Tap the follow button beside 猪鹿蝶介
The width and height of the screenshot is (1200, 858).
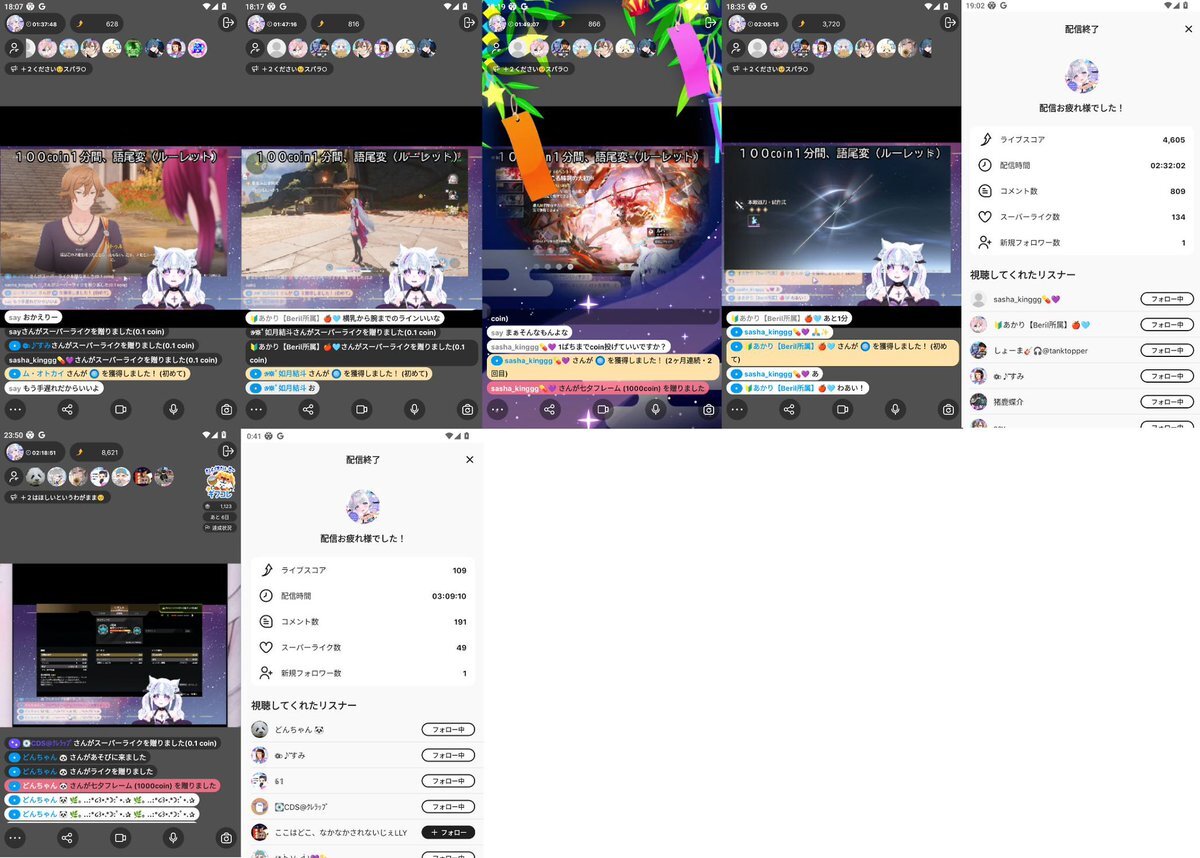[x=1167, y=402]
